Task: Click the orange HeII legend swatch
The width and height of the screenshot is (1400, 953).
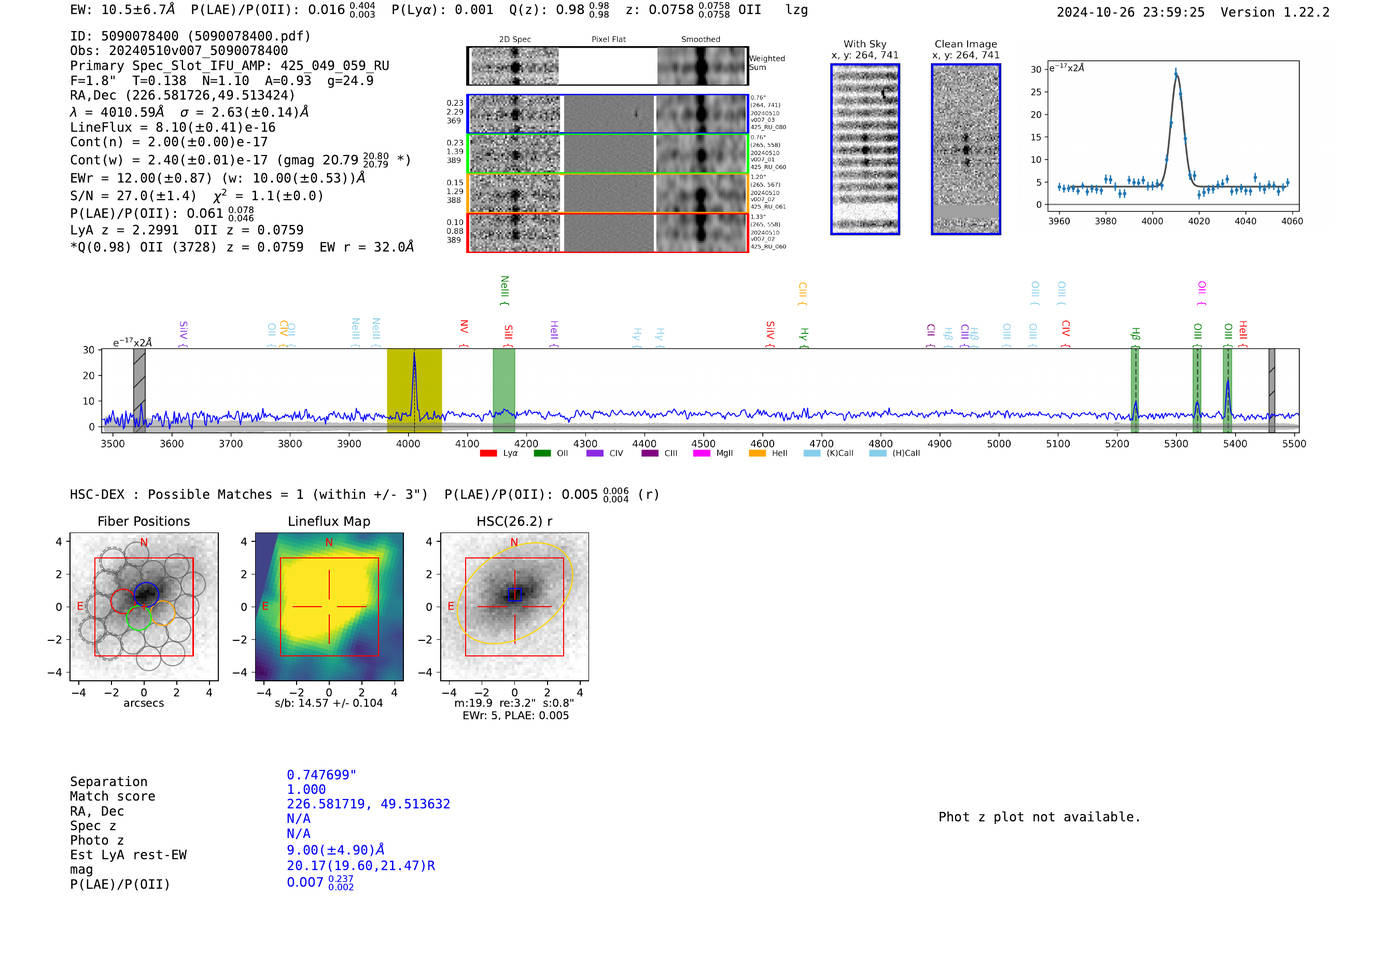Action: [x=757, y=453]
